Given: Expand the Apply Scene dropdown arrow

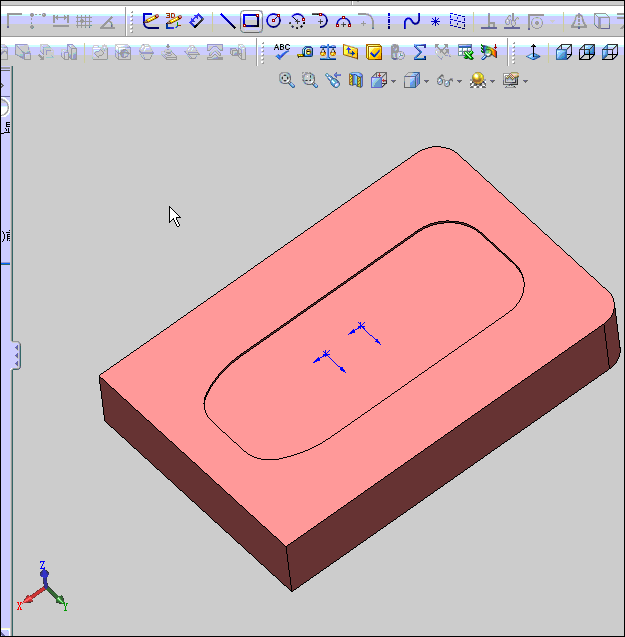Looking at the screenshot, I should (492, 82).
